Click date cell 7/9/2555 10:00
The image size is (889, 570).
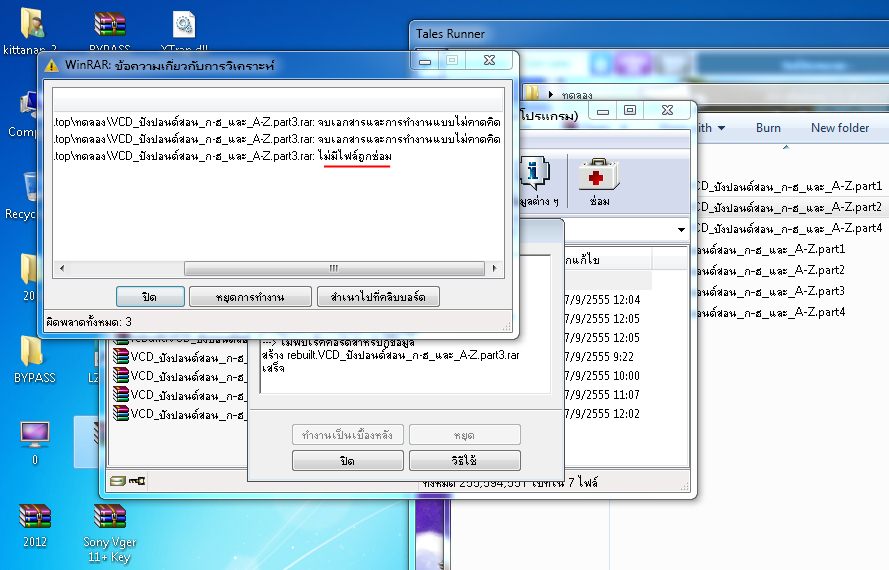pyautogui.click(x=602, y=375)
